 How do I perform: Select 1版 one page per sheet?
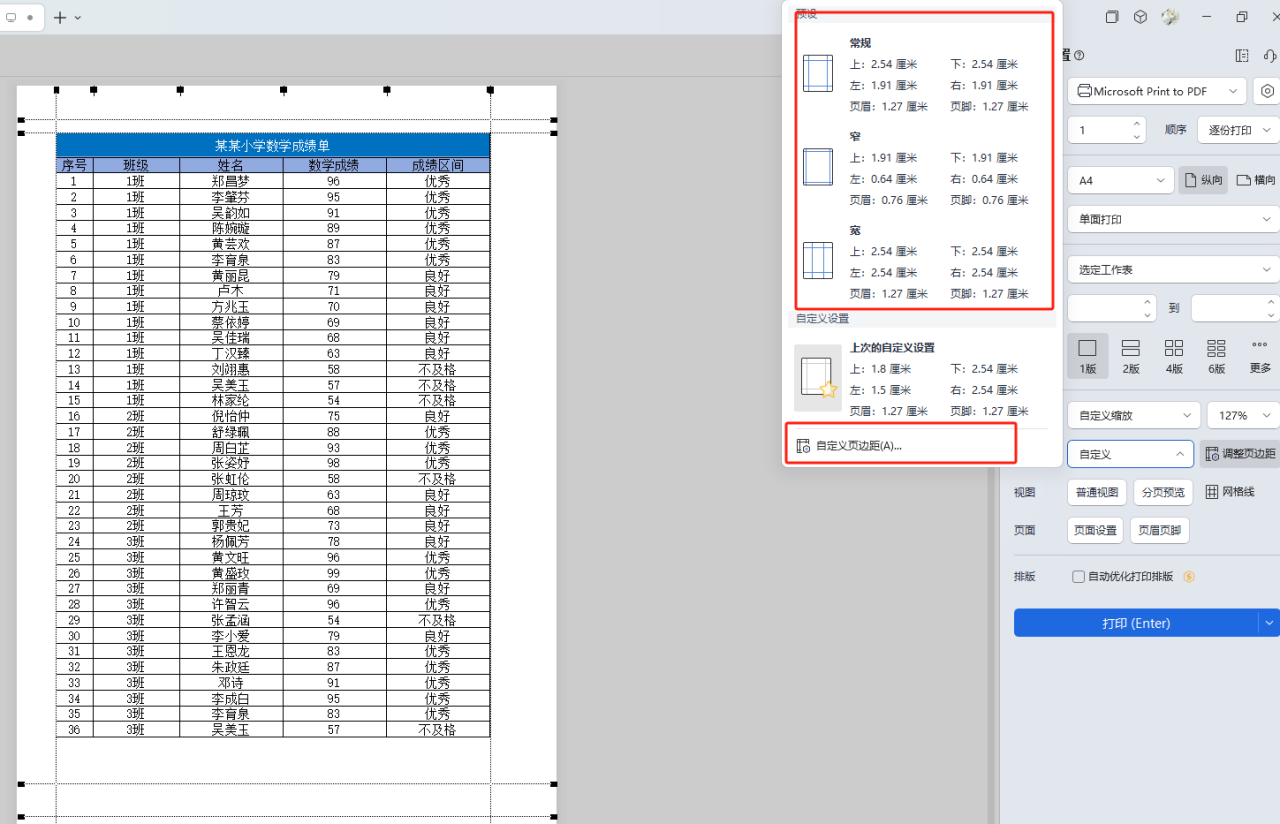[x=1088, y=356]
